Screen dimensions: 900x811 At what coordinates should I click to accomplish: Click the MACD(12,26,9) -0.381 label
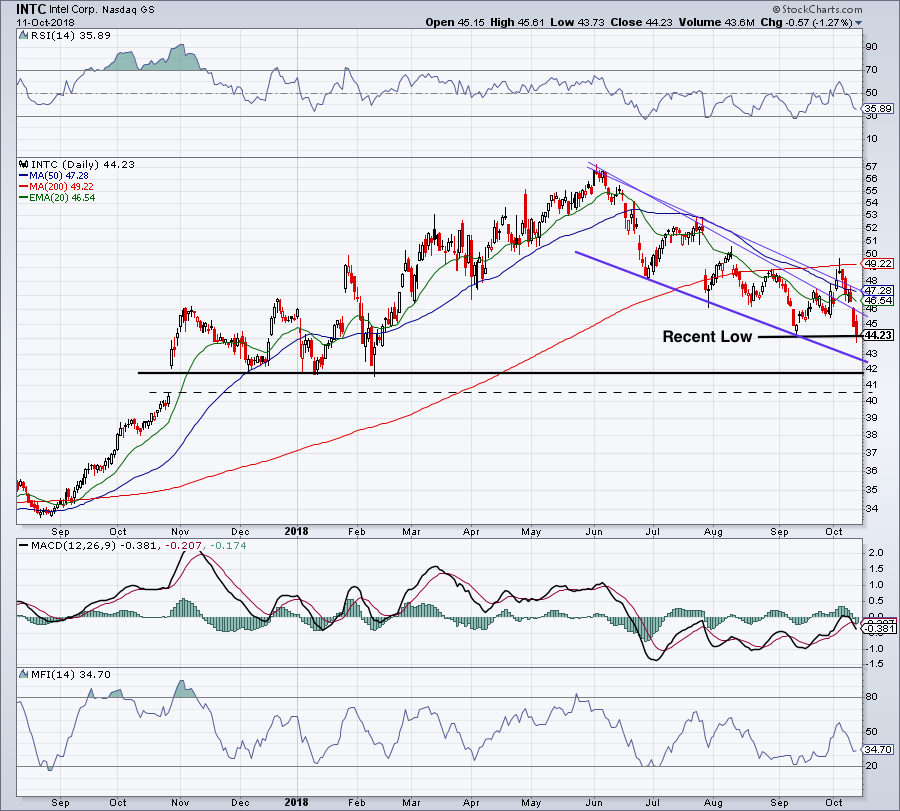93,545
